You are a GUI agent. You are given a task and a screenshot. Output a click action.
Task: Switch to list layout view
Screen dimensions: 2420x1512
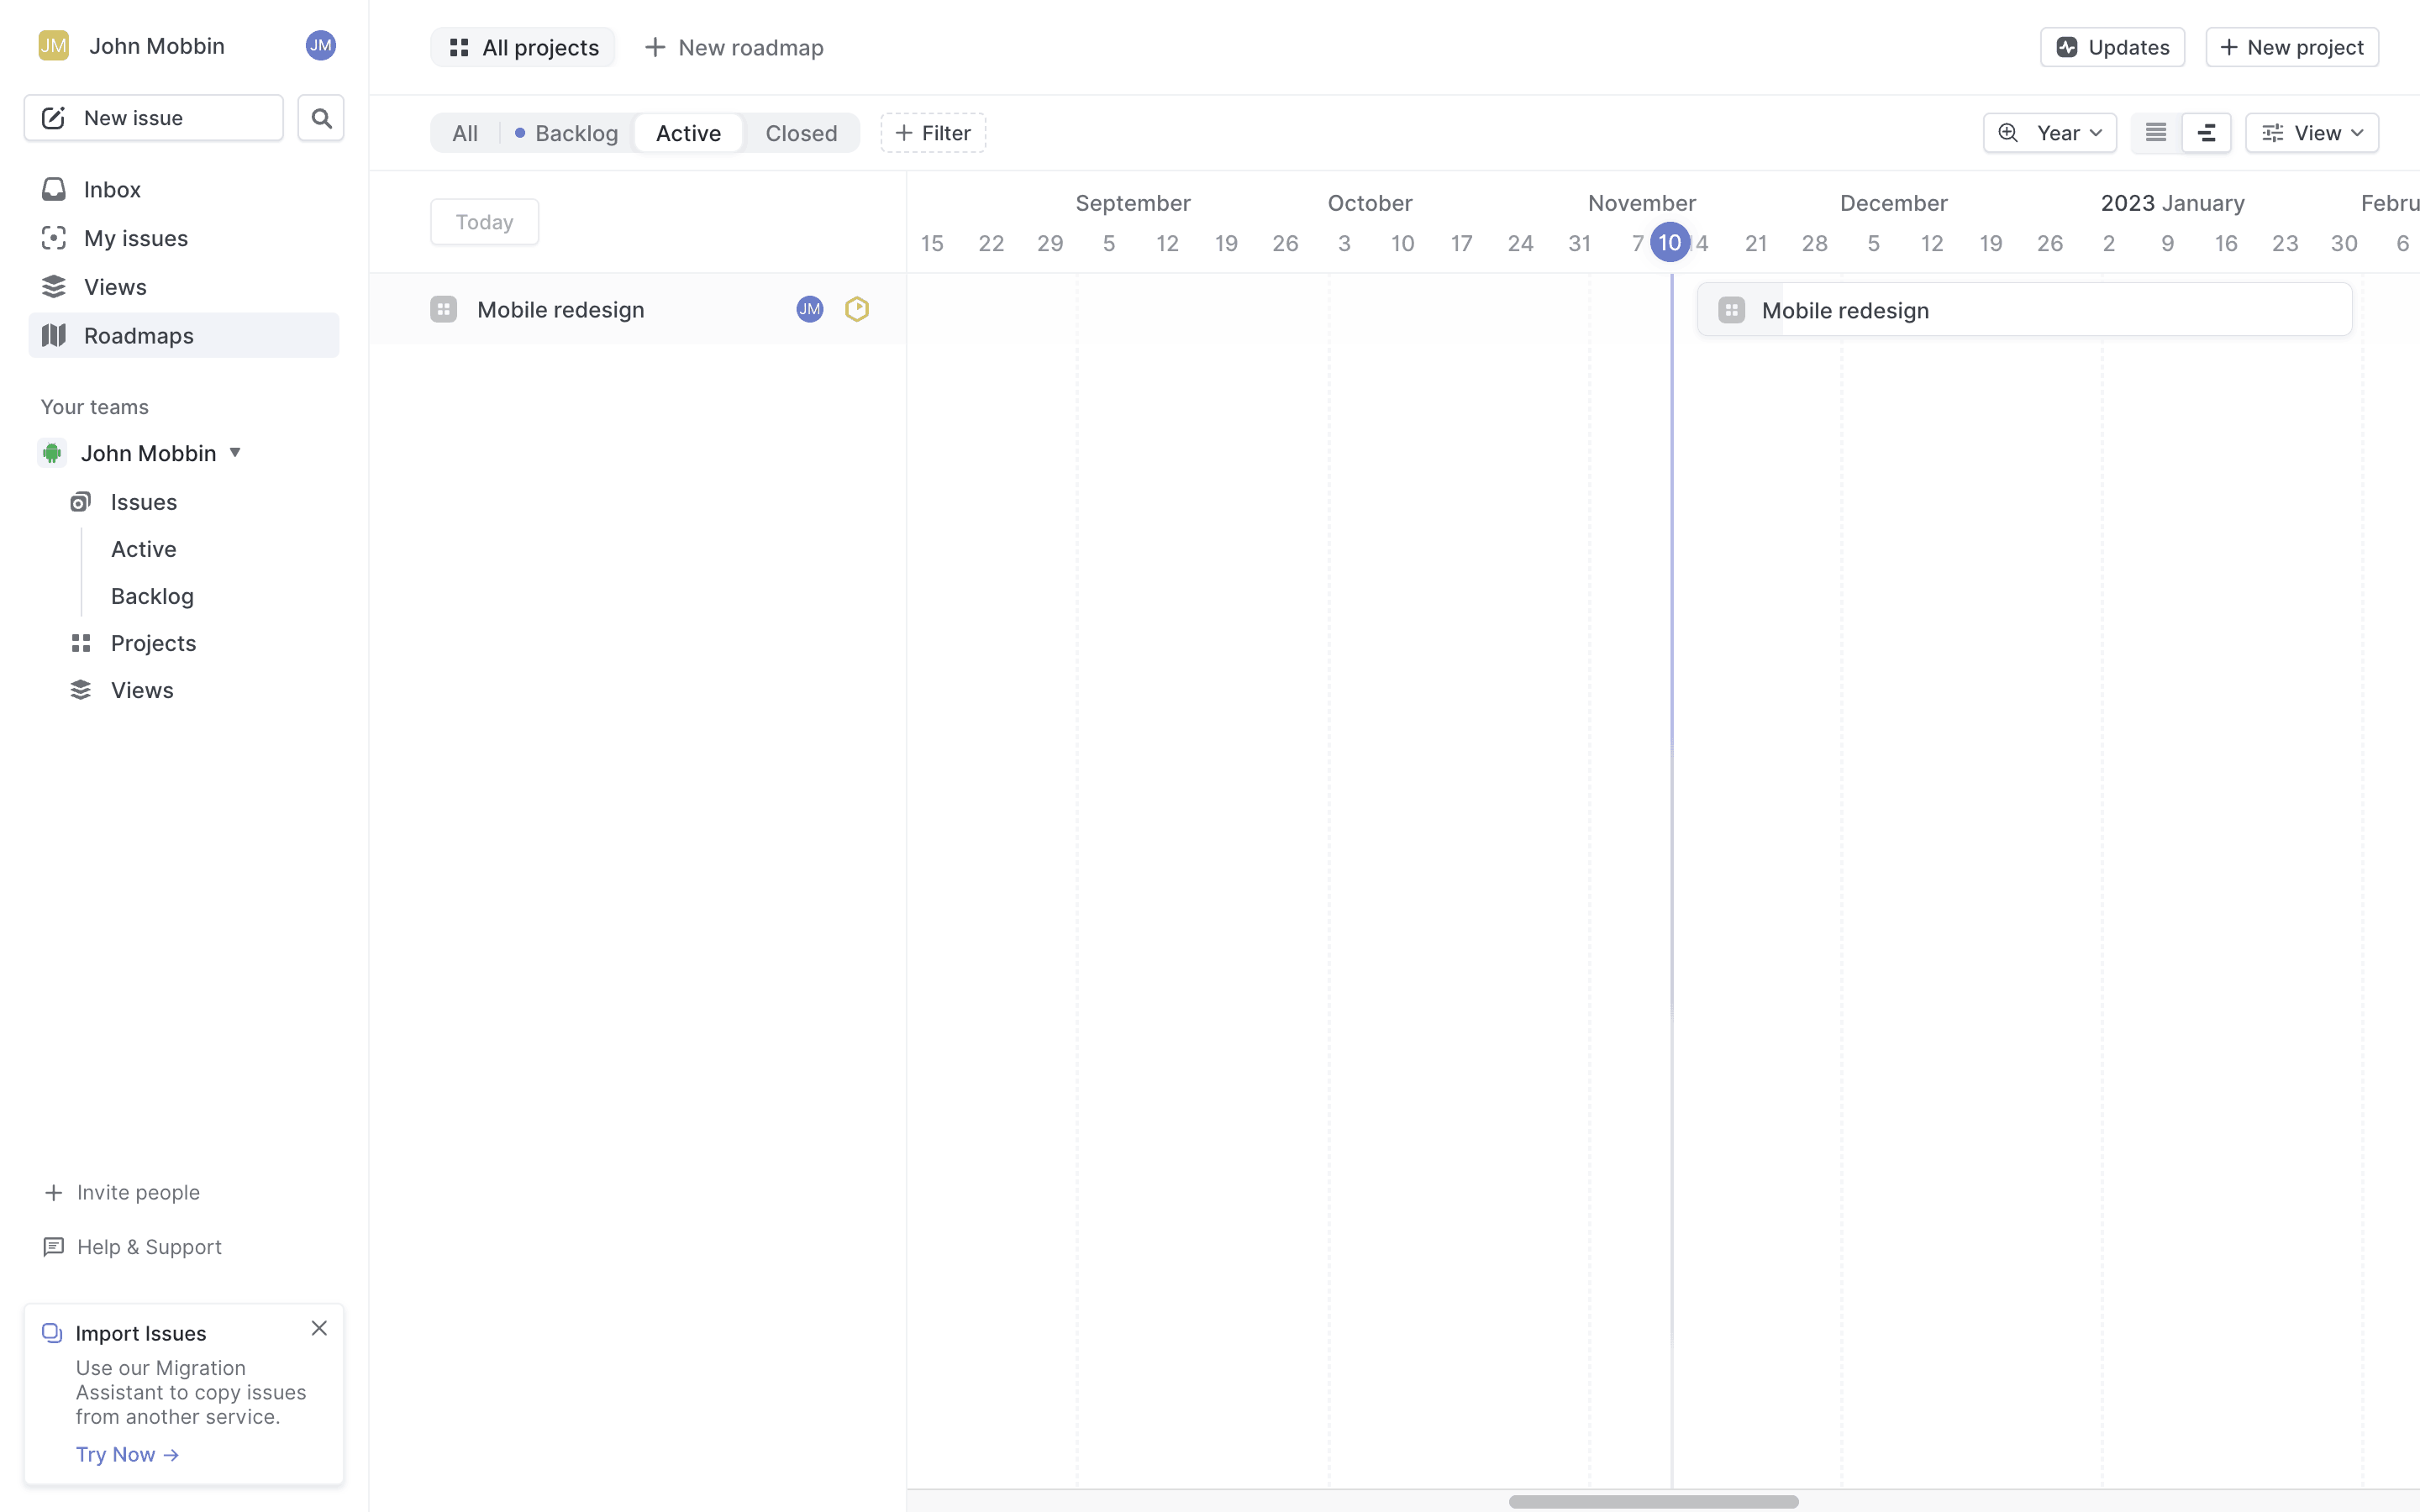pos(2155,133)
